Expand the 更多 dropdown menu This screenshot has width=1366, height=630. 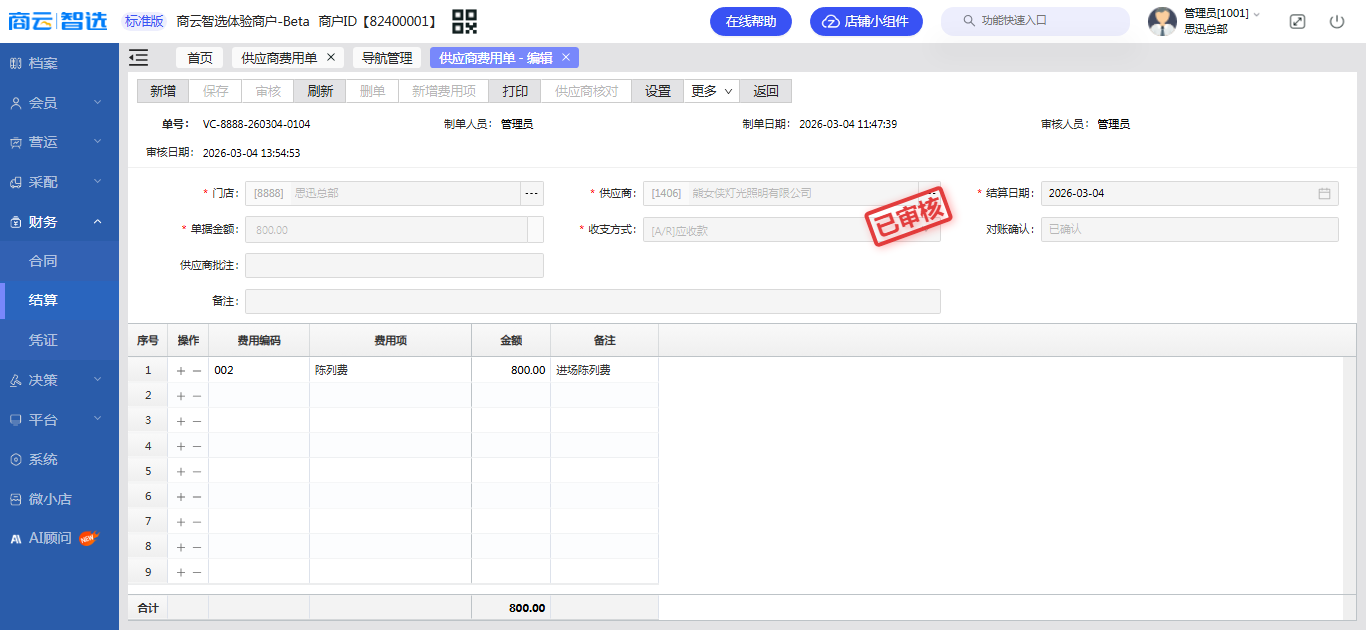coord(711,91)
